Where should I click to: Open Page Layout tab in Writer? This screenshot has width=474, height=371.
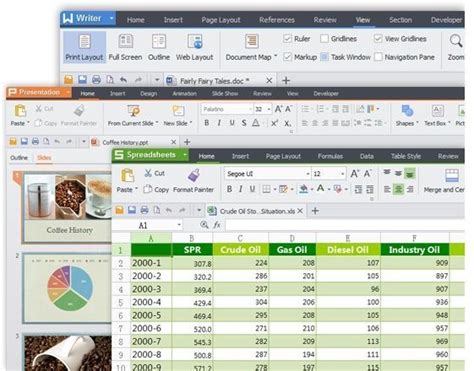click(x=221, y=20)
